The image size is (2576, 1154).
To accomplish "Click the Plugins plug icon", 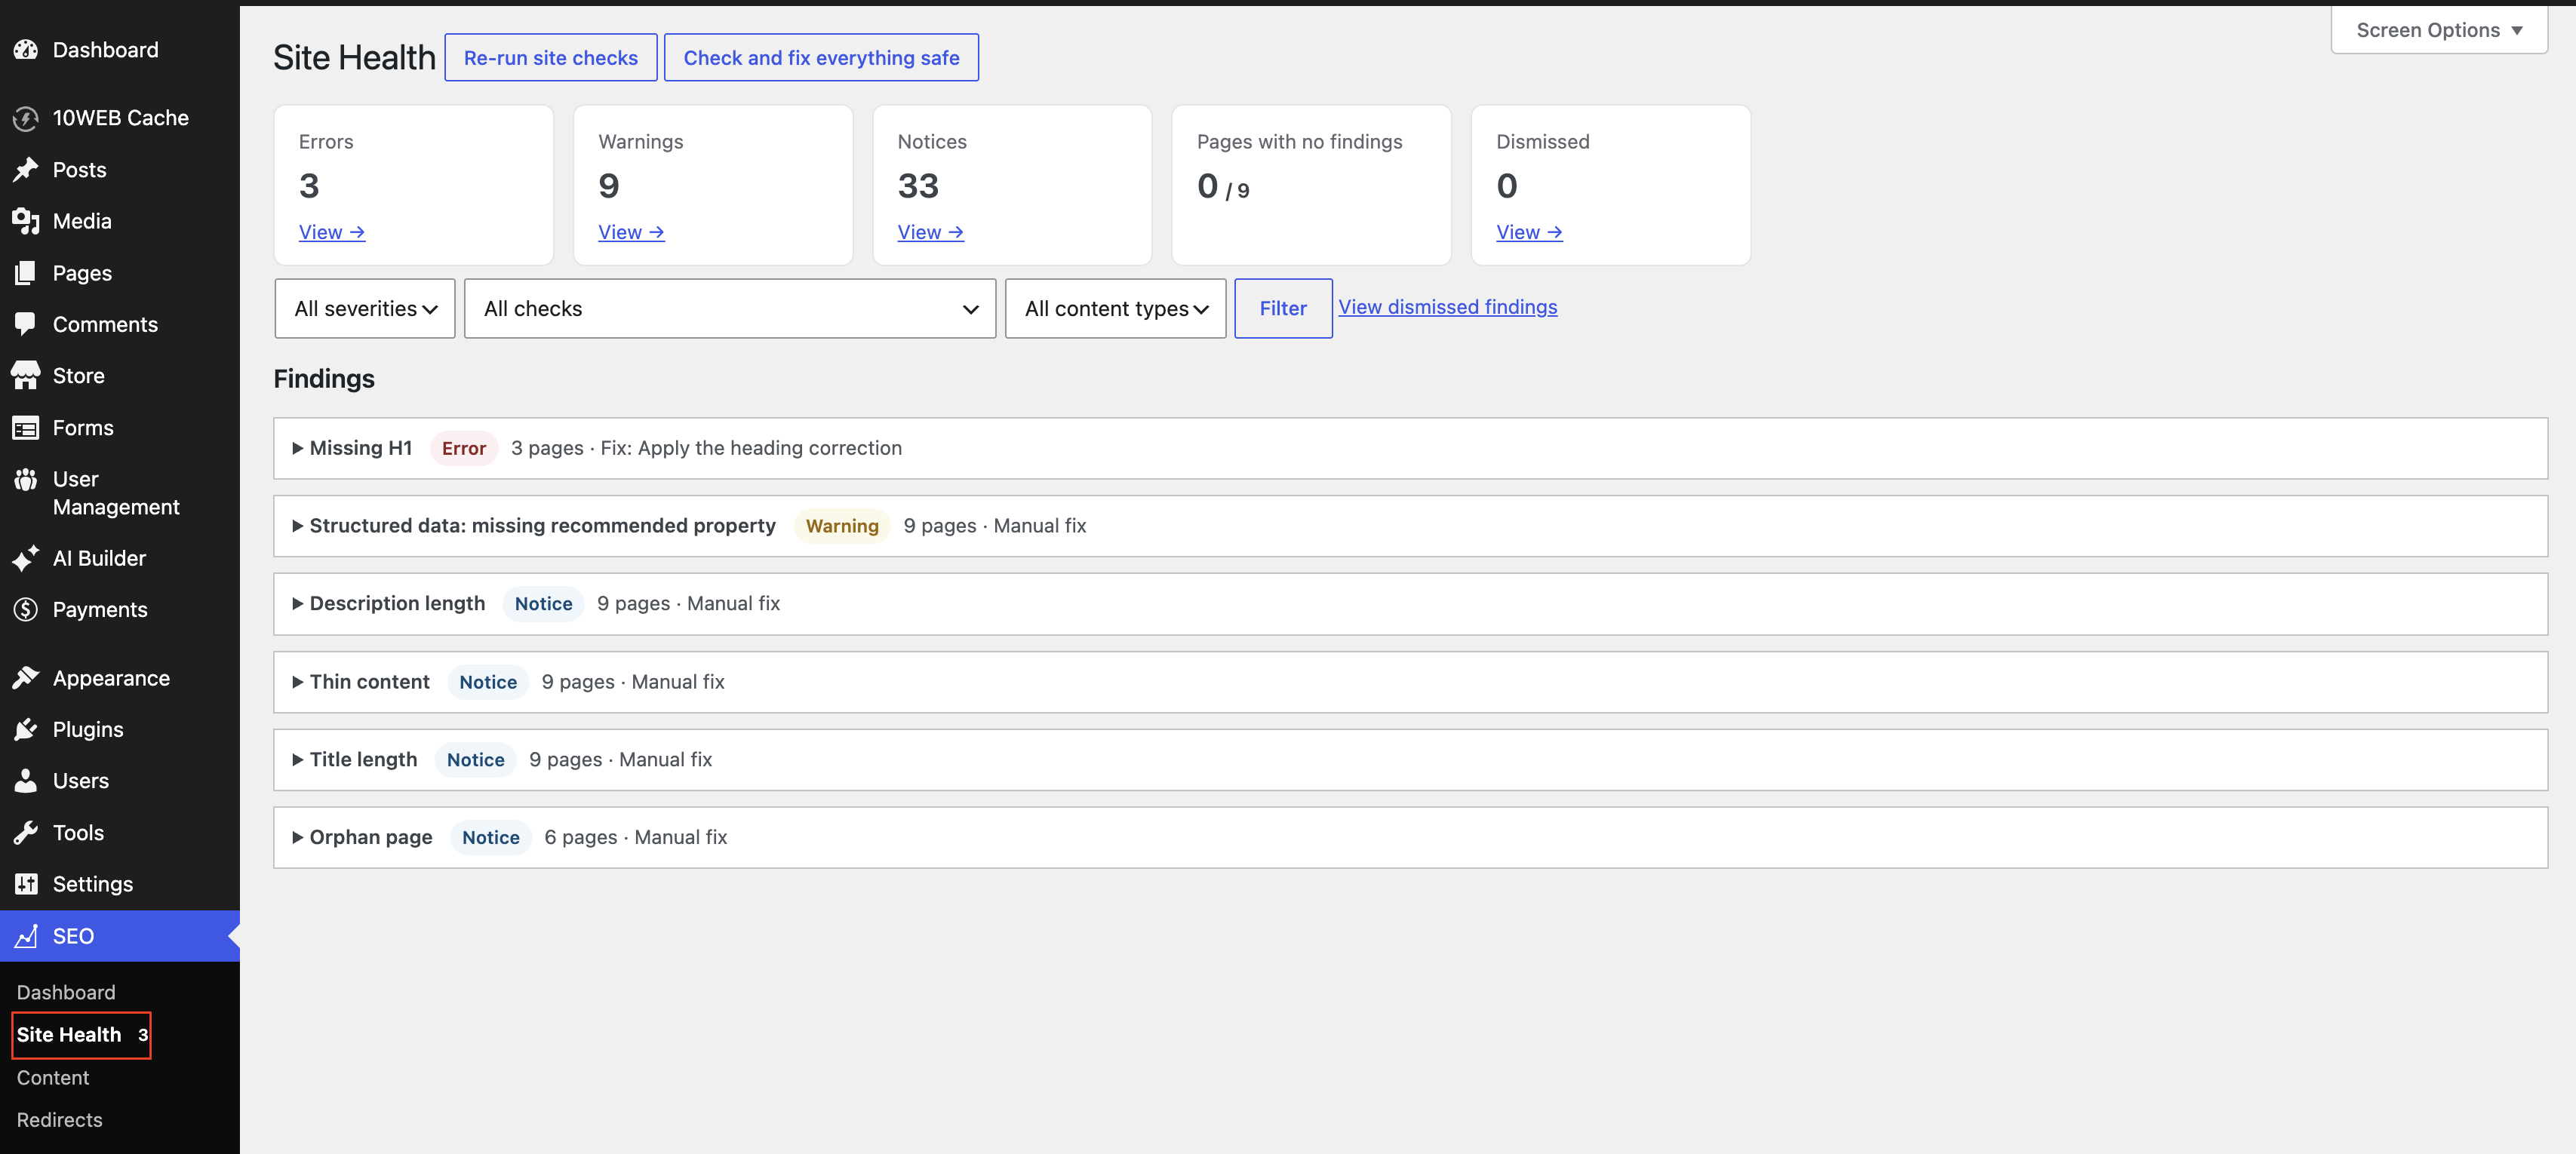I will coord(26,730).
